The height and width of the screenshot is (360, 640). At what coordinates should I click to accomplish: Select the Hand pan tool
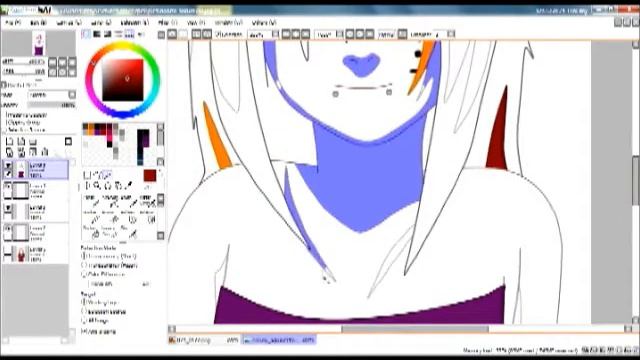pyautogui.click(x=118, y=186)
